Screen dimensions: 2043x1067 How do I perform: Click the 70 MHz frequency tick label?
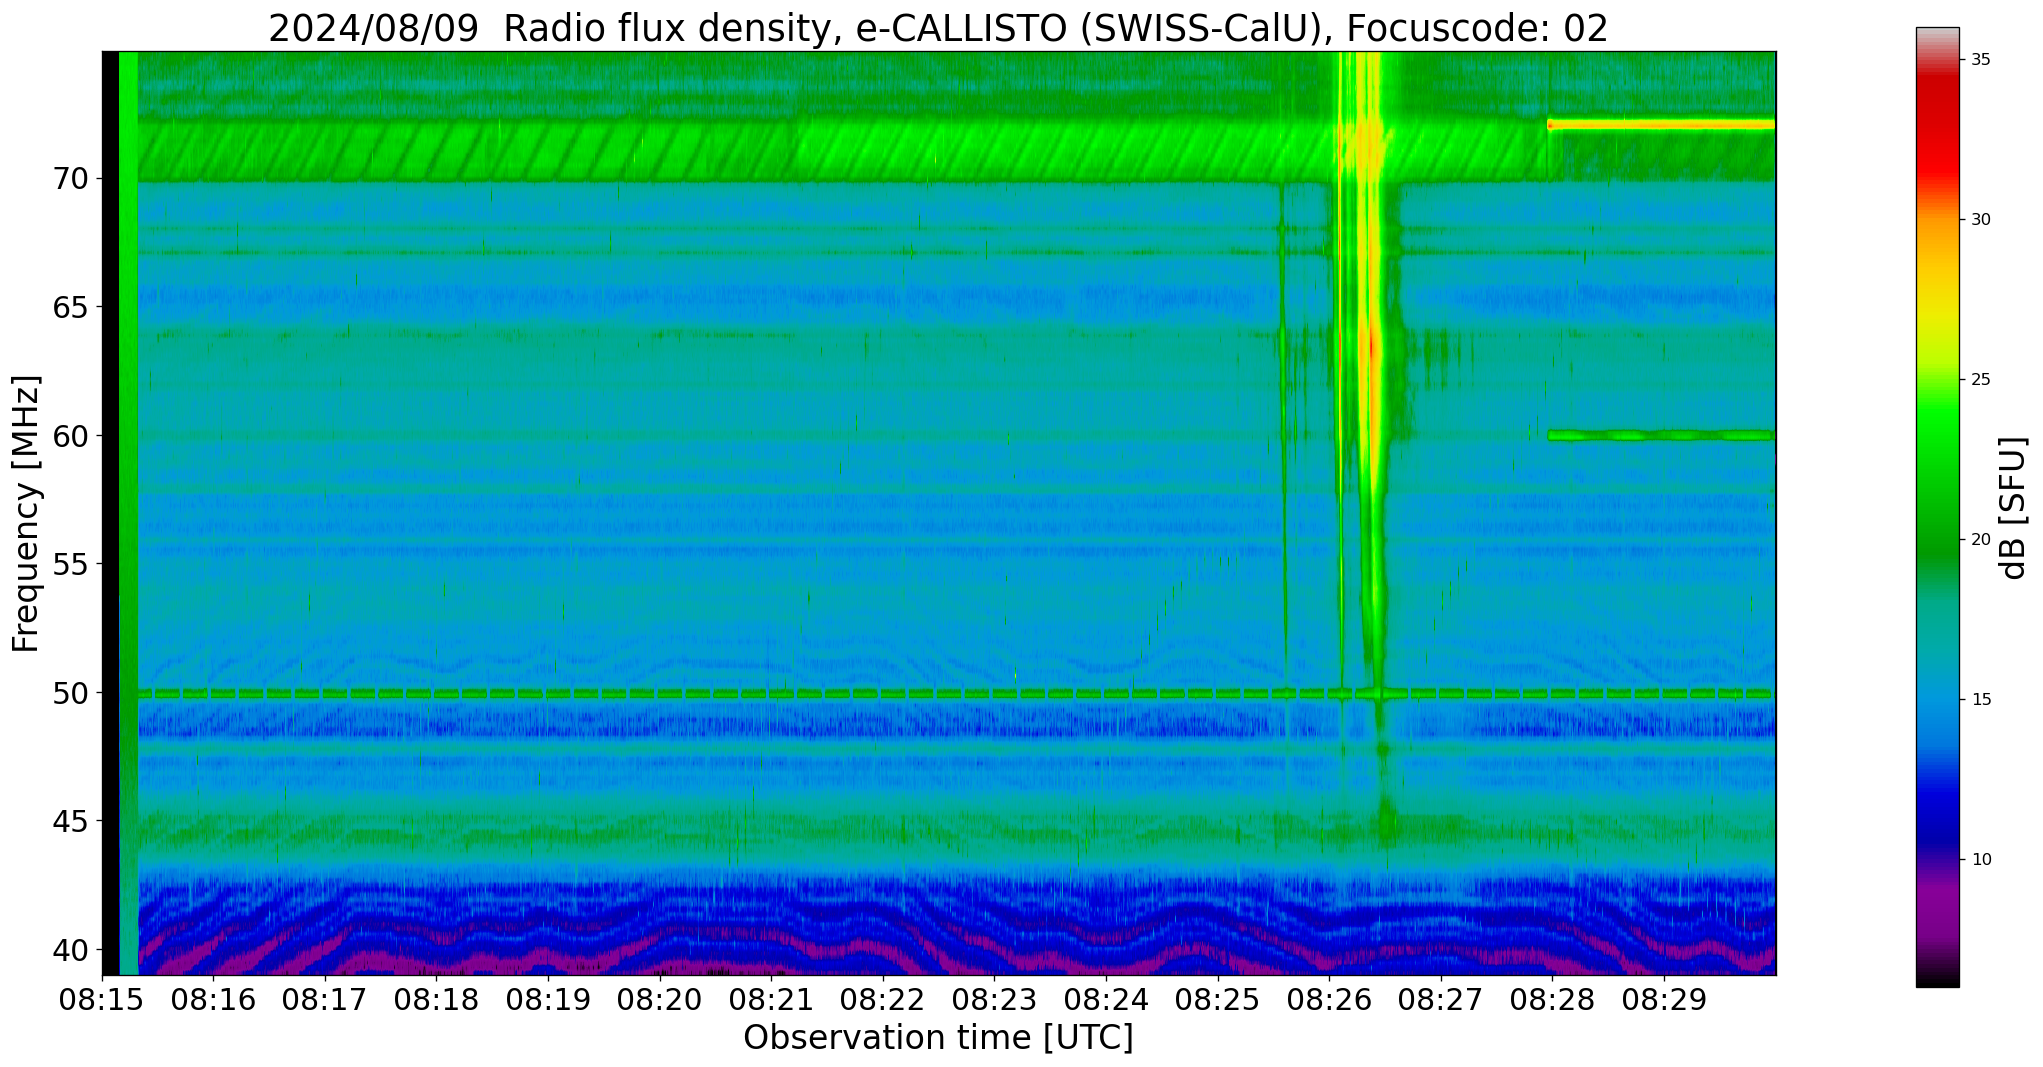point(71,179)
